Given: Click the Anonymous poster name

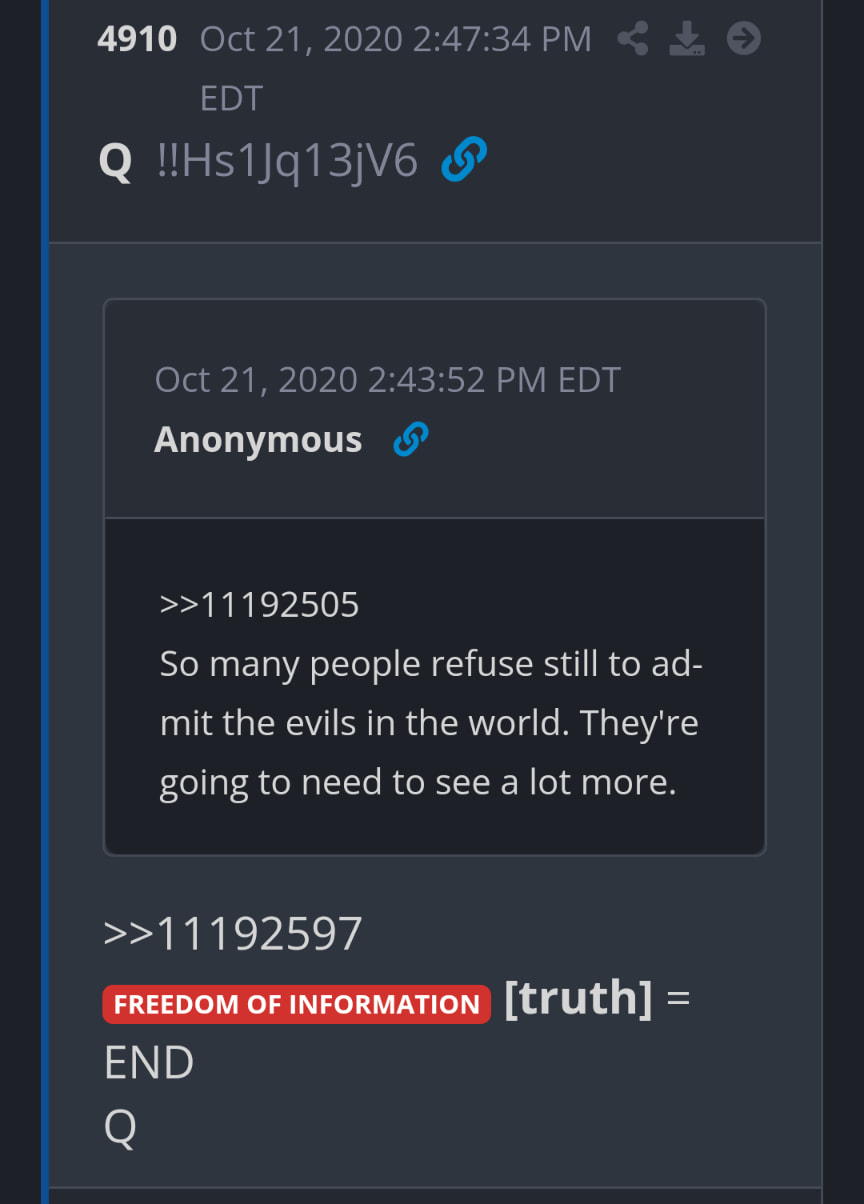Looking at the screenshot, I should tap(258, 439).
